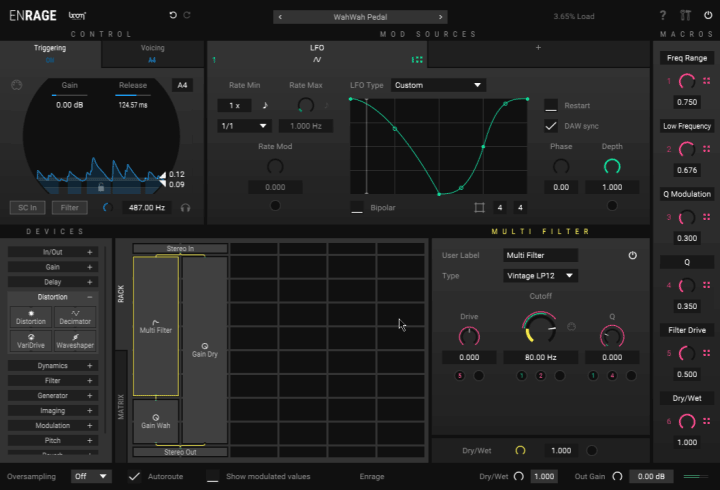Select the Distortion device icon

[x=30, y=318]
